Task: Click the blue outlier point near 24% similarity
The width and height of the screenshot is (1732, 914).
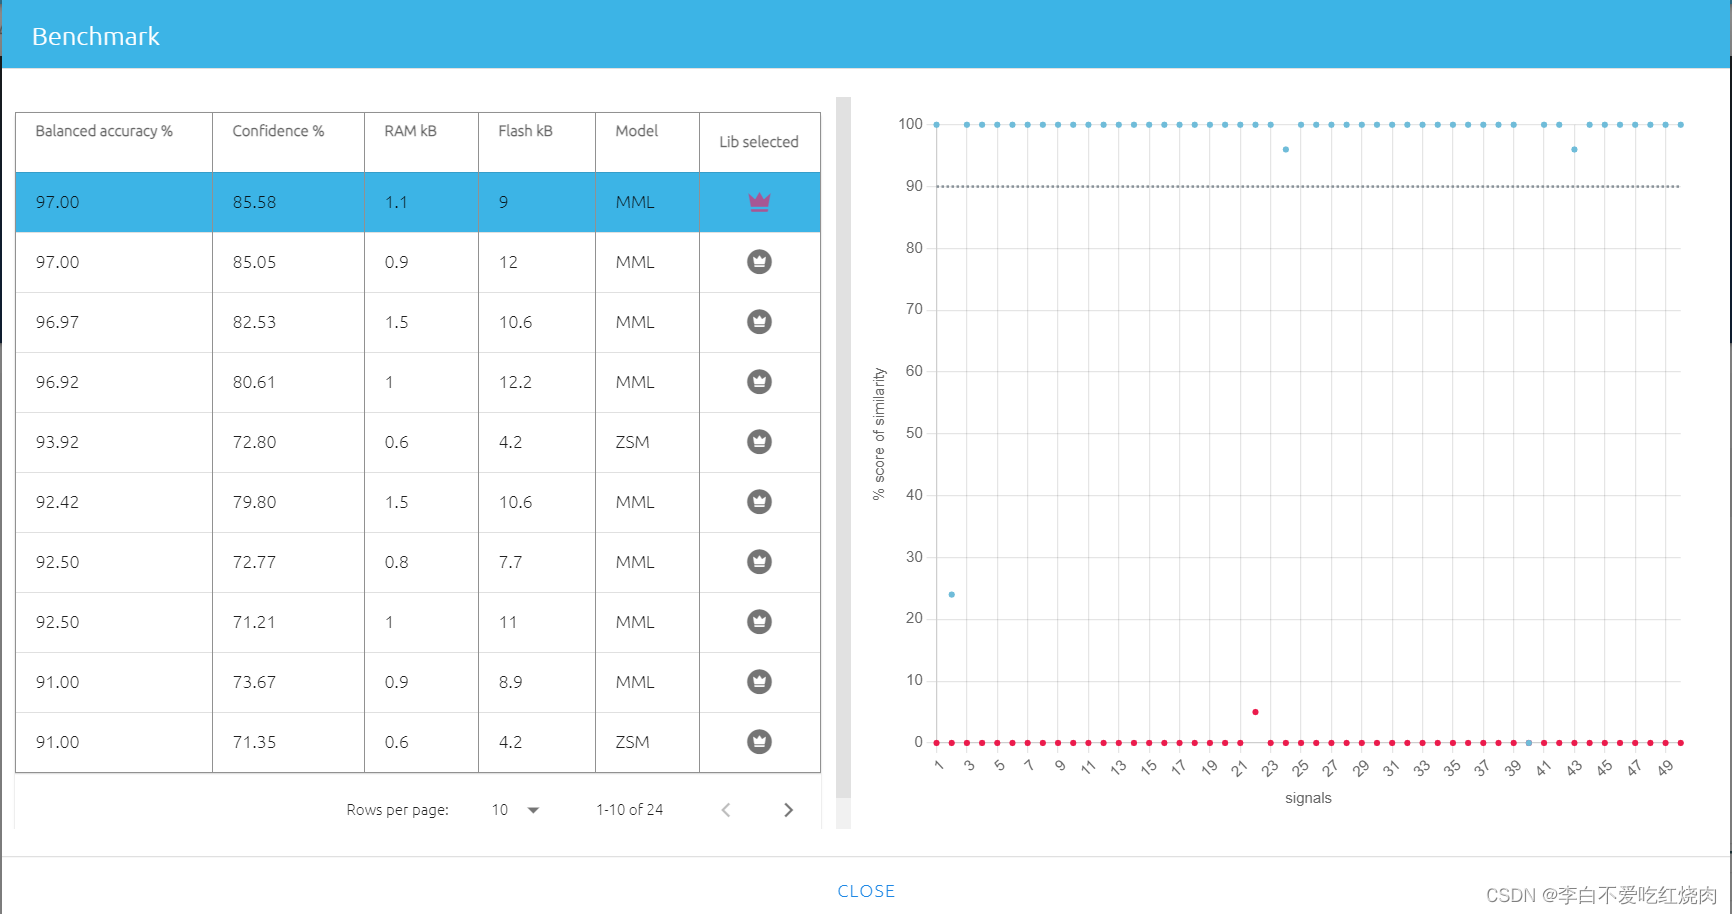Action: pos(951,594)
